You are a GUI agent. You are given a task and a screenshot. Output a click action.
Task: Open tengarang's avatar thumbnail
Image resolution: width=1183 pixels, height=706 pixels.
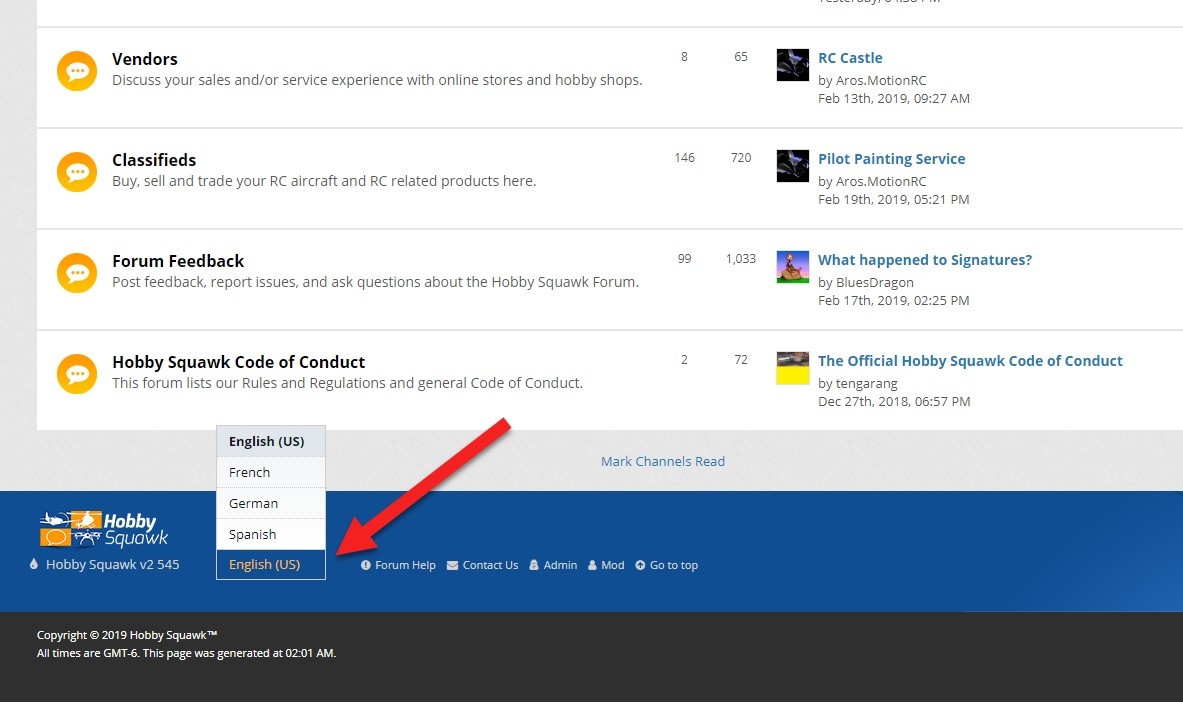(x=793, y=368)
